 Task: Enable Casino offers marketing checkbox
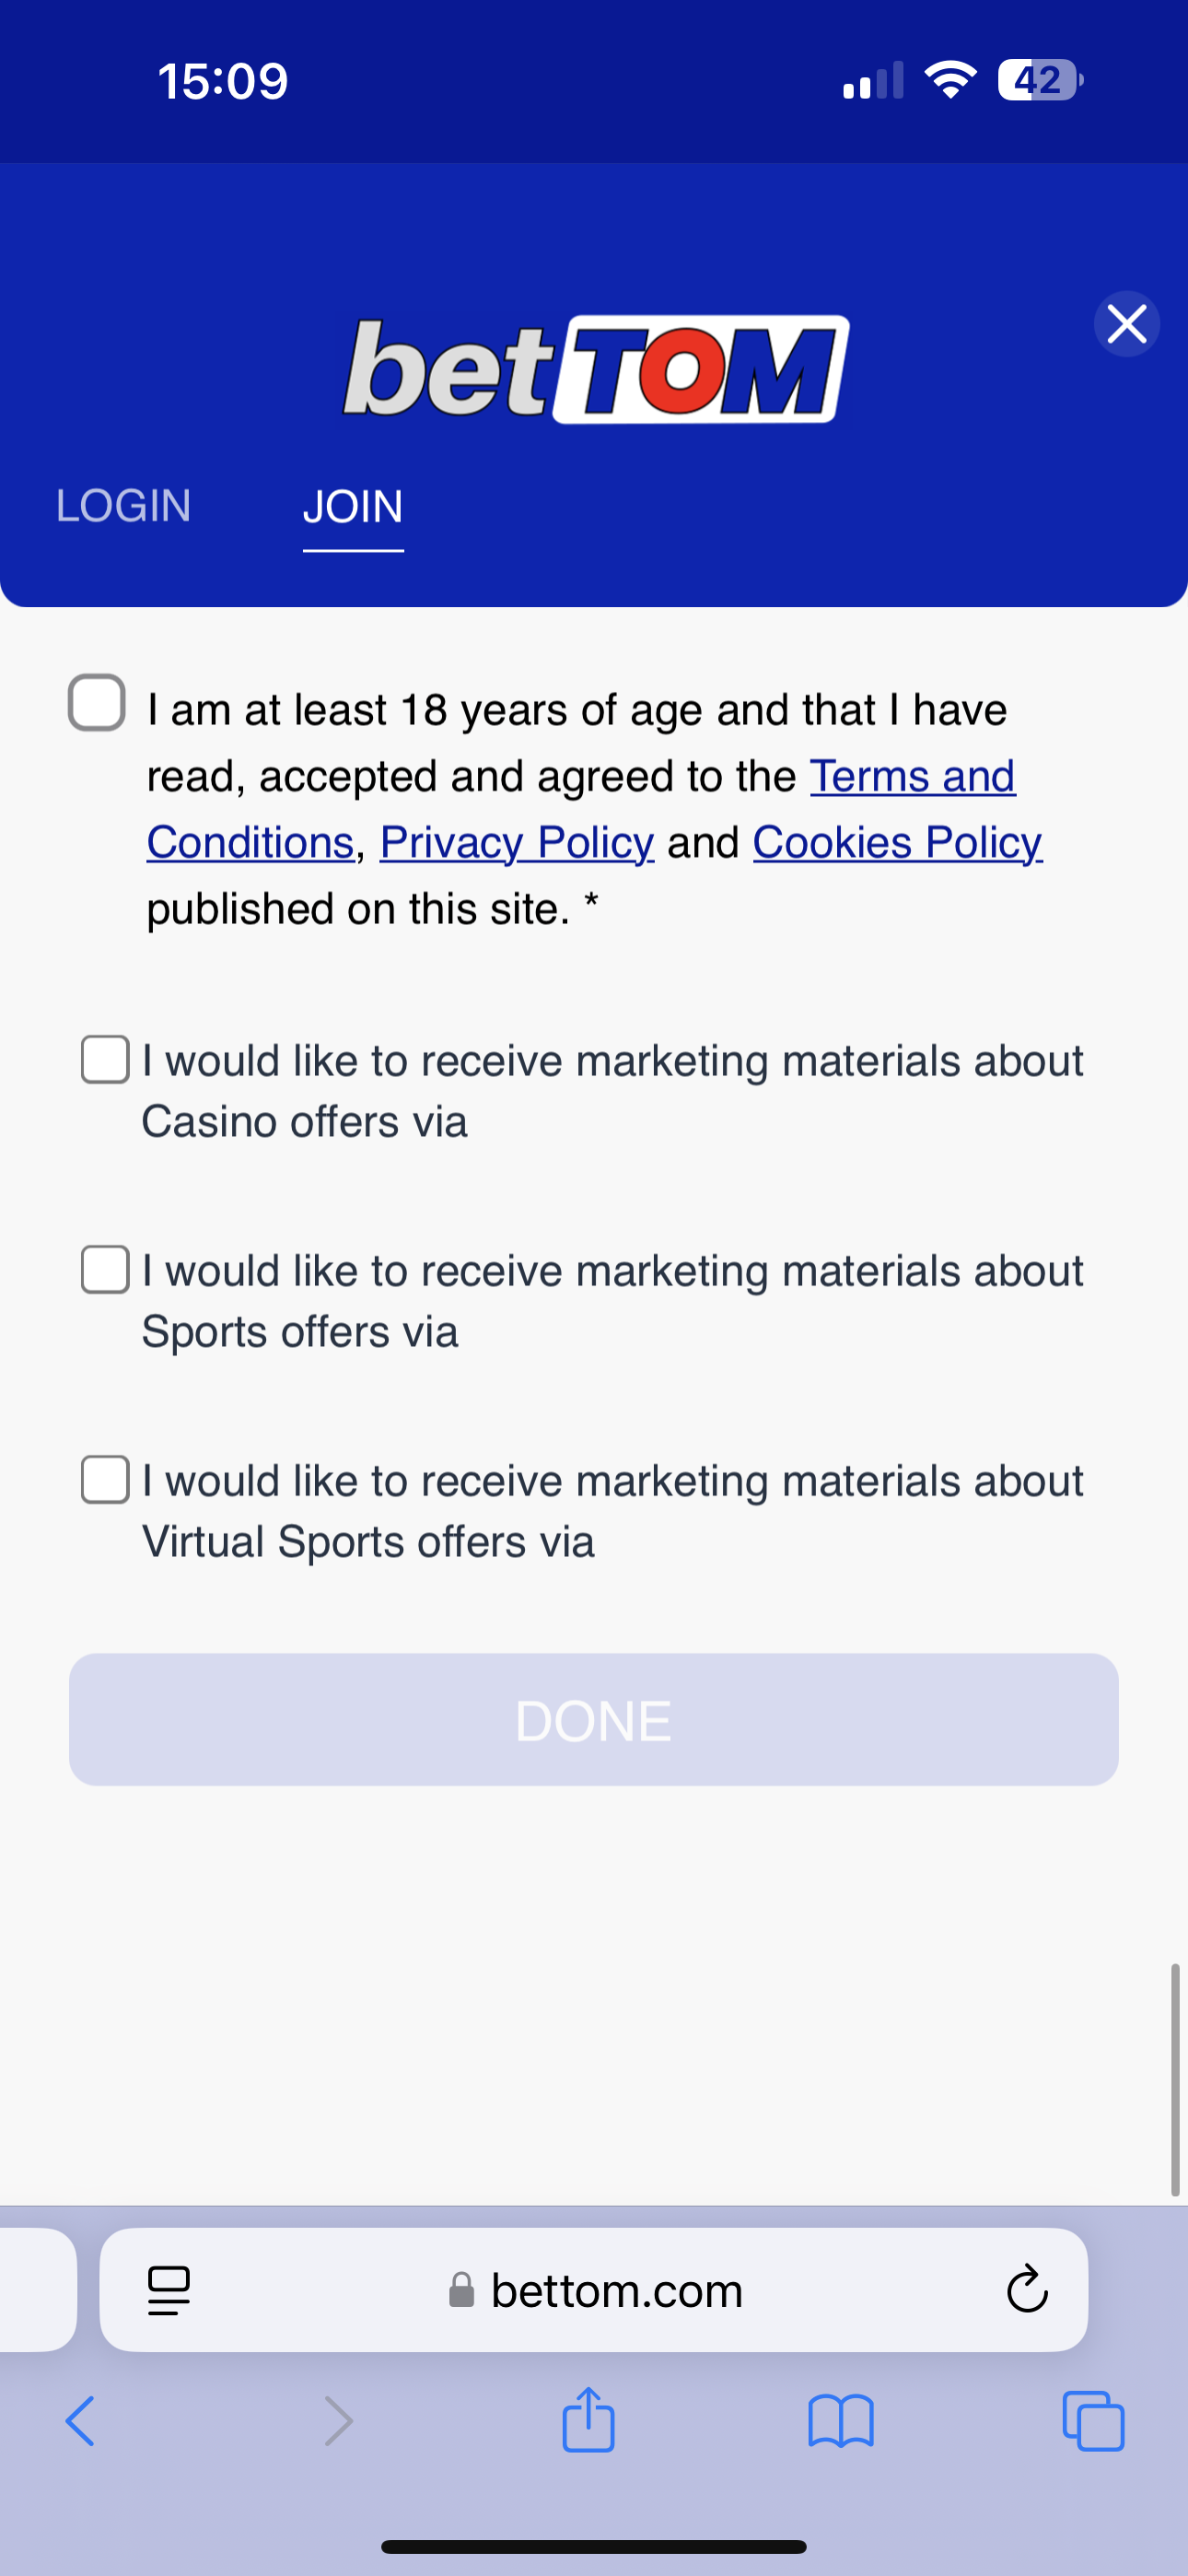pos(105,1059)
